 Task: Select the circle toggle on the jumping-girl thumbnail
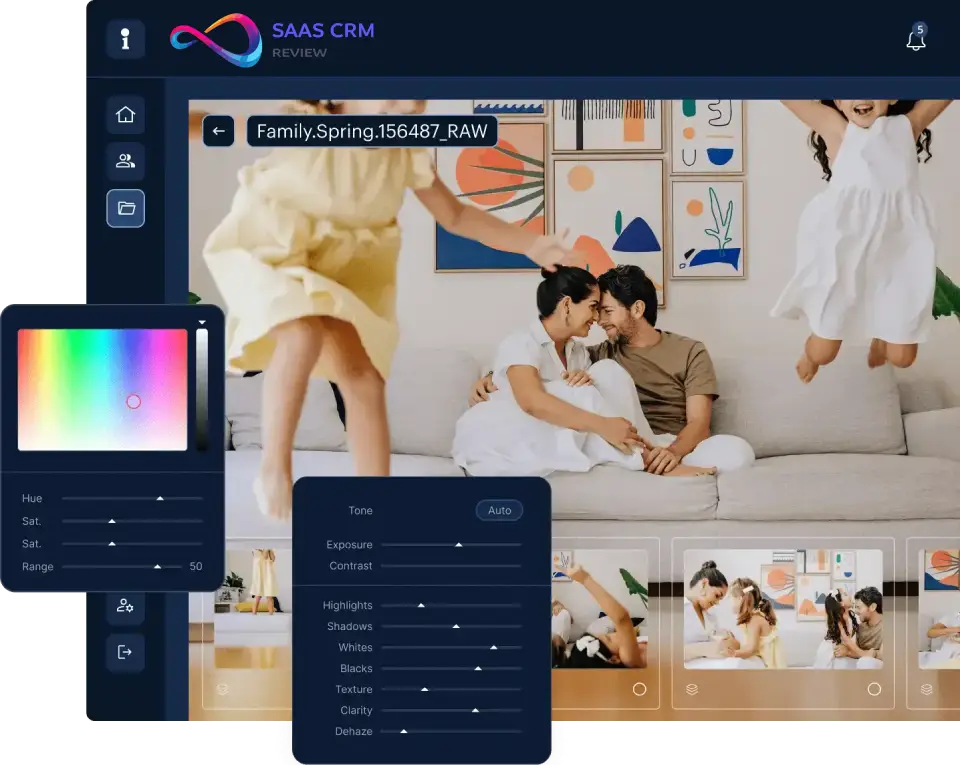tap(640, 687)
